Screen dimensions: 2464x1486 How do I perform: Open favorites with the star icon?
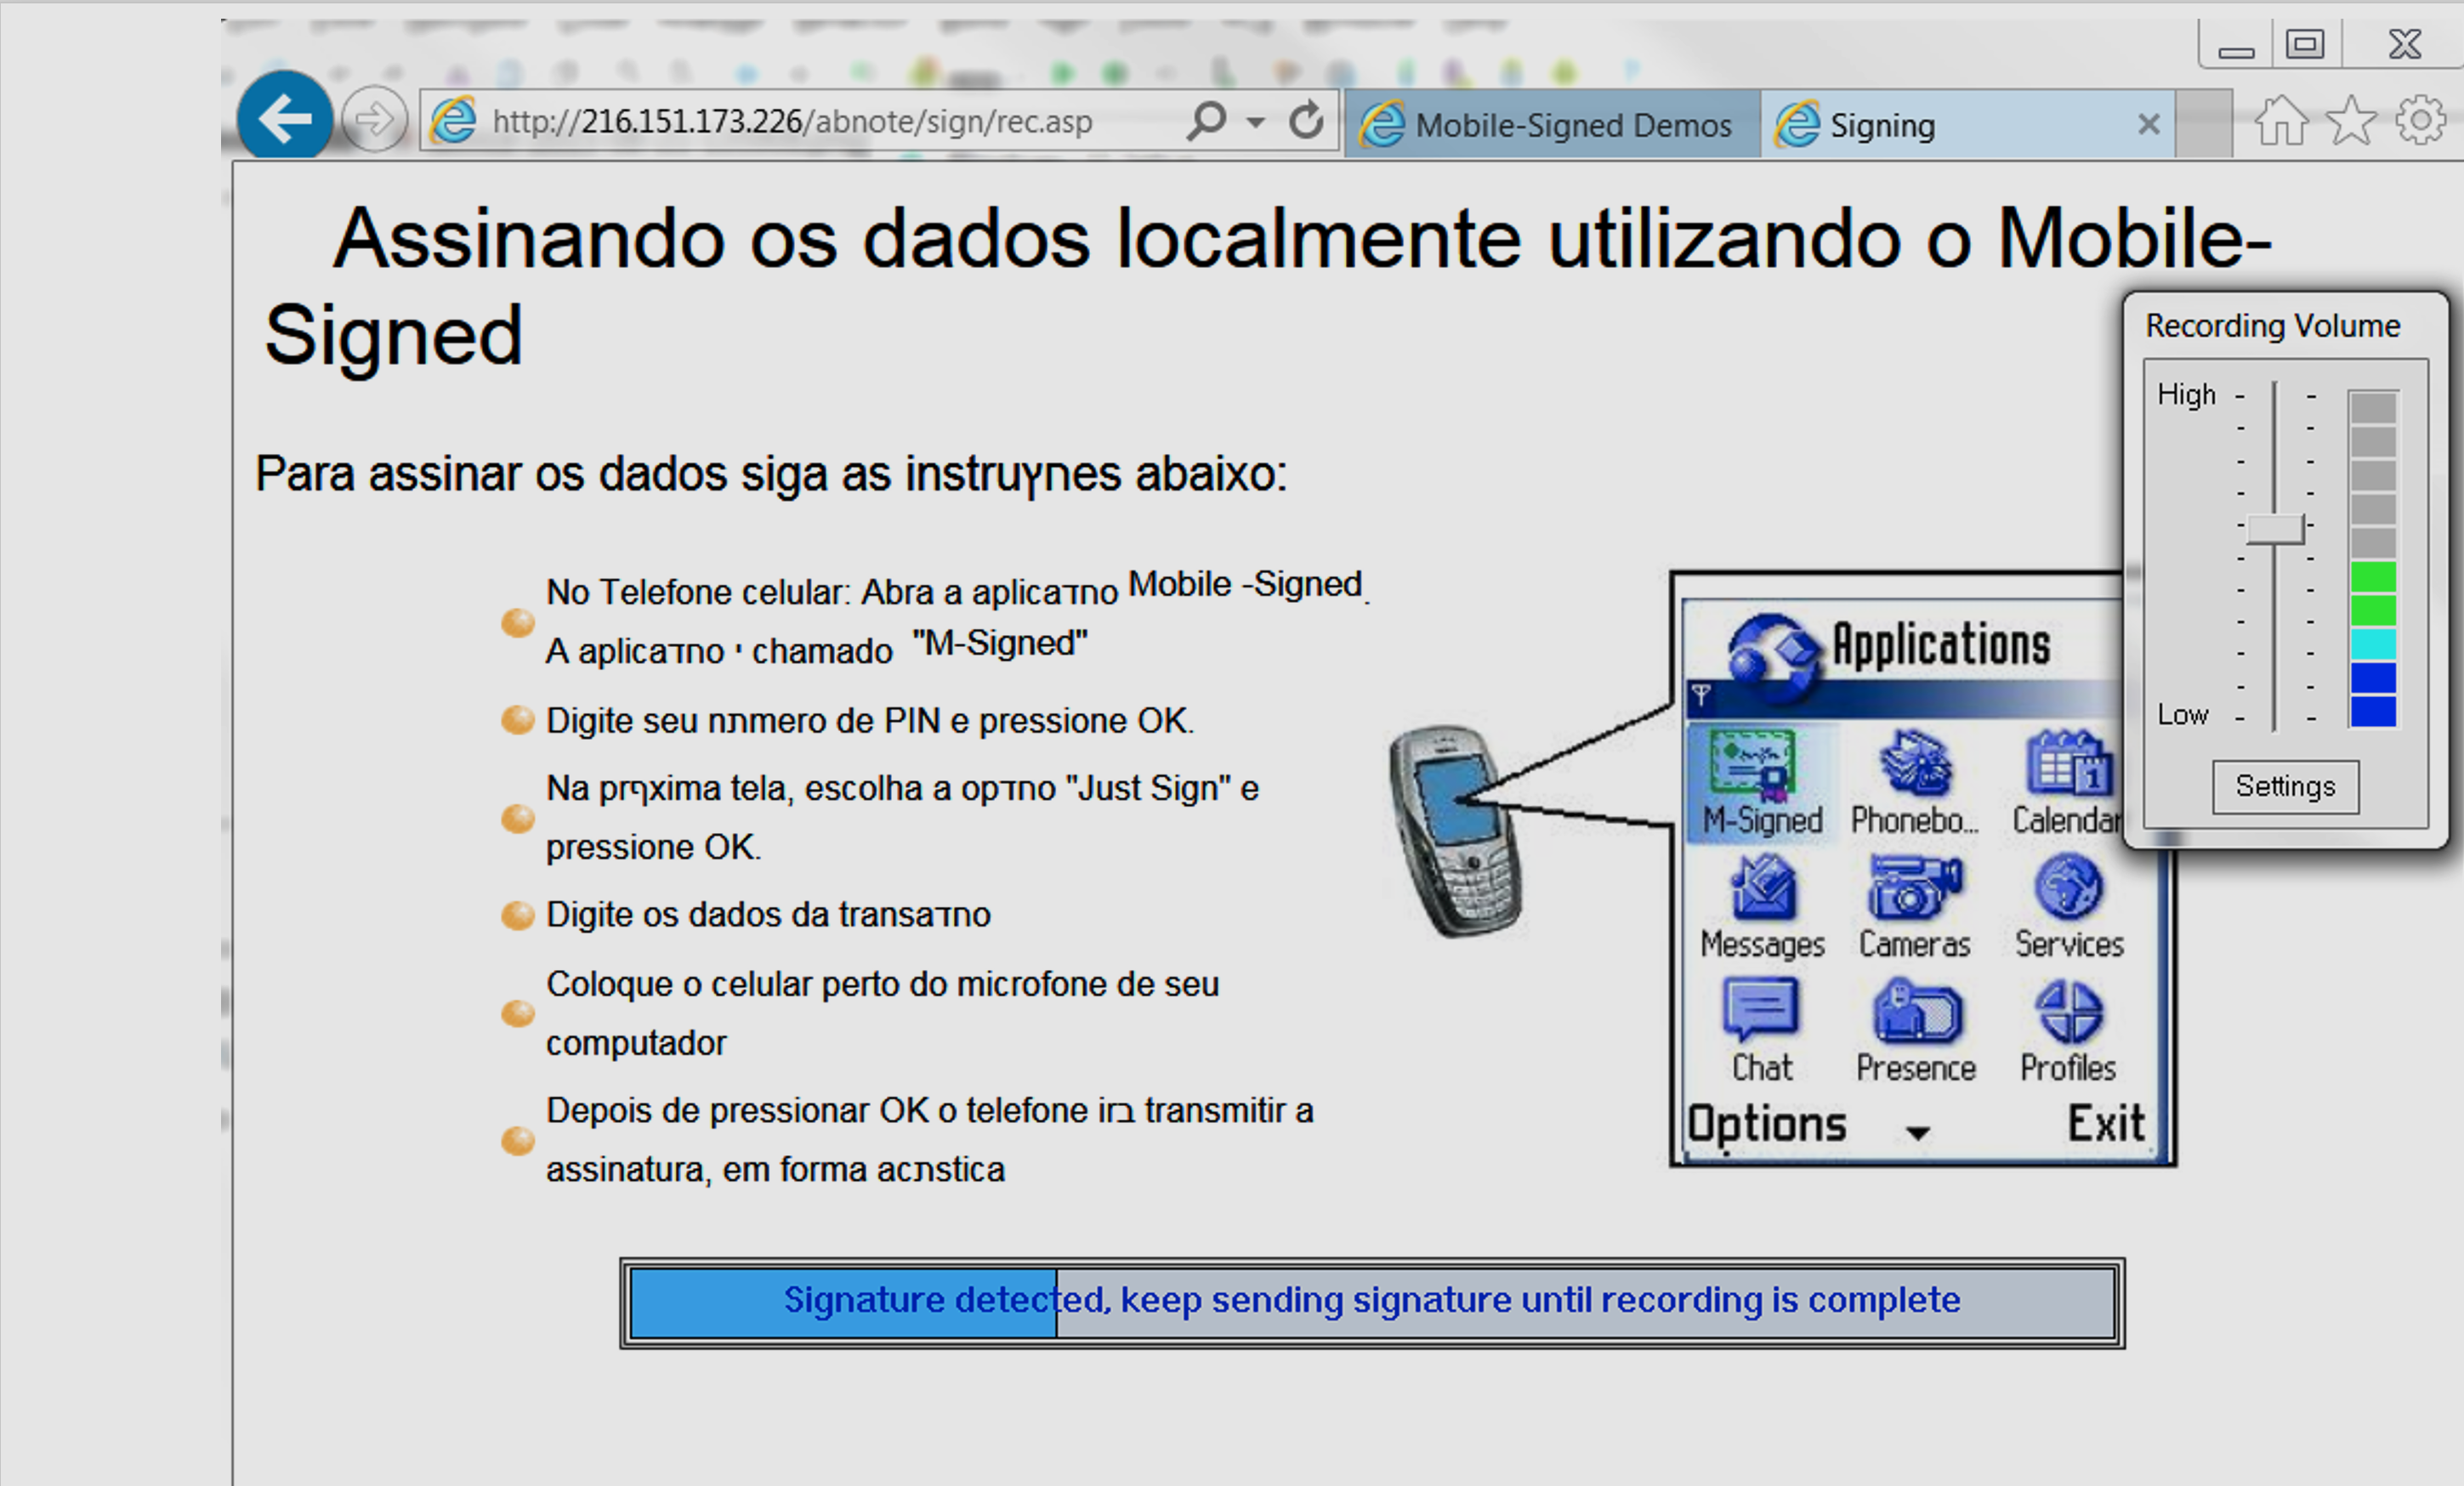2351,121
